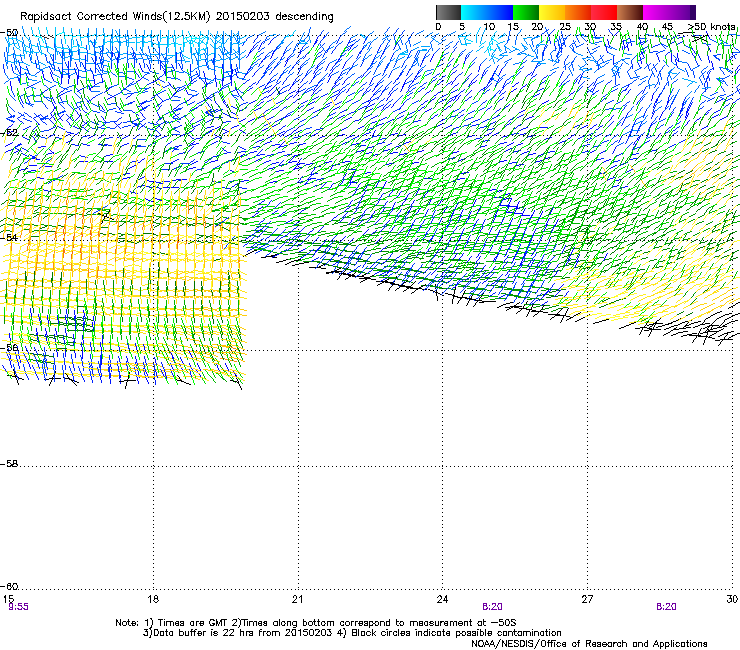The width and height of the screenshot is (740, 650).
Task: Click the '35' label under the color legend
Action: [x=616, y=27]
